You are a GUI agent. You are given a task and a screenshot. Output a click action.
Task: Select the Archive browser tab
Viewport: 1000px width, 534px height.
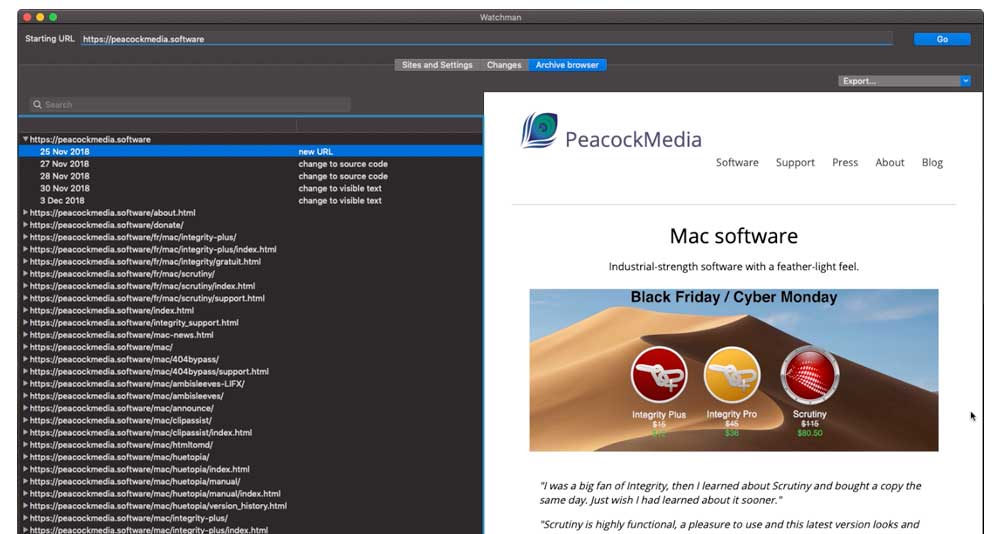[567, 65]
